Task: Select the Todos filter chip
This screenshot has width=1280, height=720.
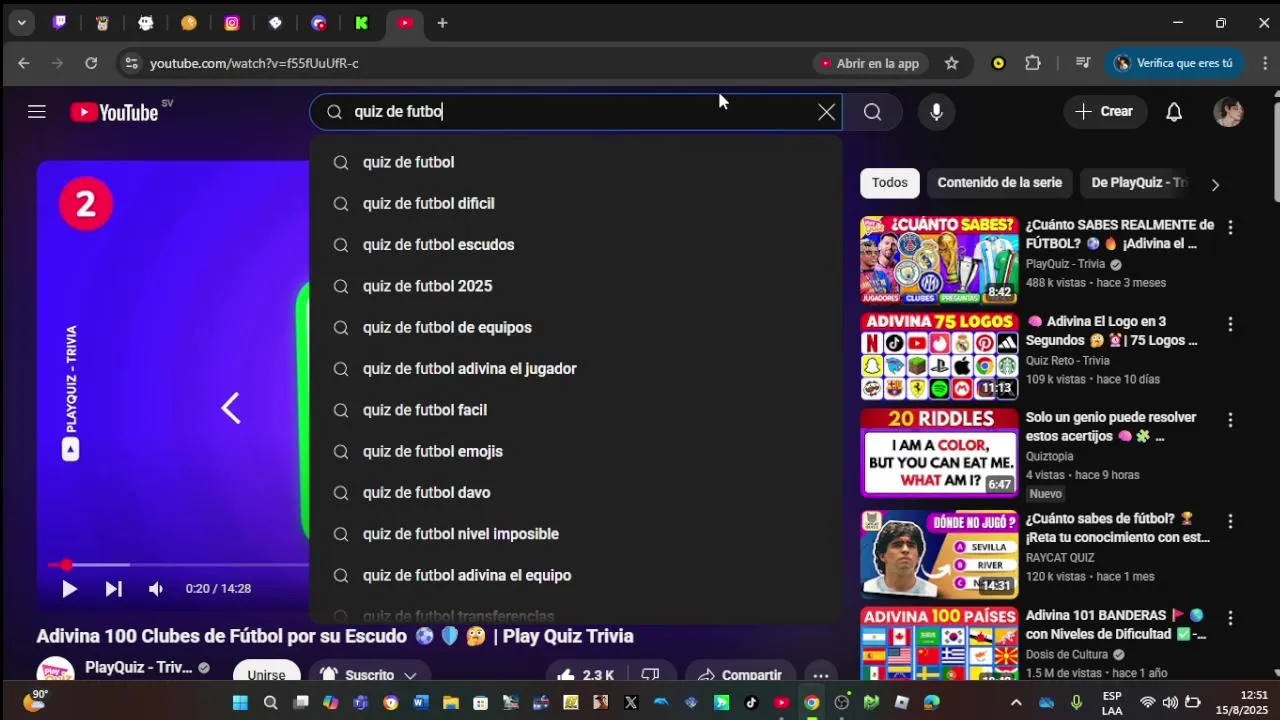Action: coord(889,183)
